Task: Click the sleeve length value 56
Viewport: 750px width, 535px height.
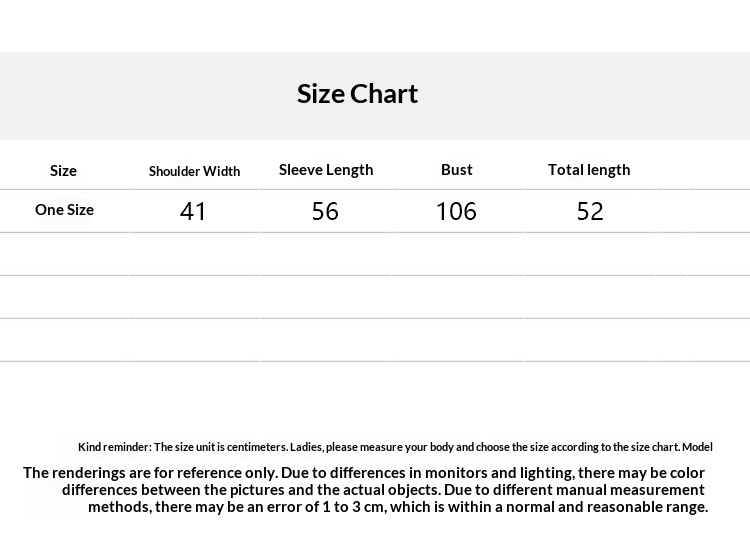Action: (x=325, y=212)
